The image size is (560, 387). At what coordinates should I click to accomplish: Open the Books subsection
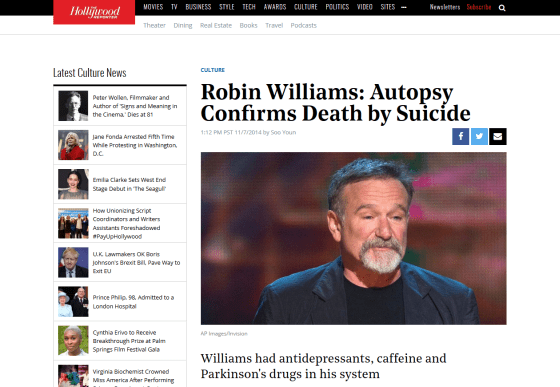click(x=249, y=25)
